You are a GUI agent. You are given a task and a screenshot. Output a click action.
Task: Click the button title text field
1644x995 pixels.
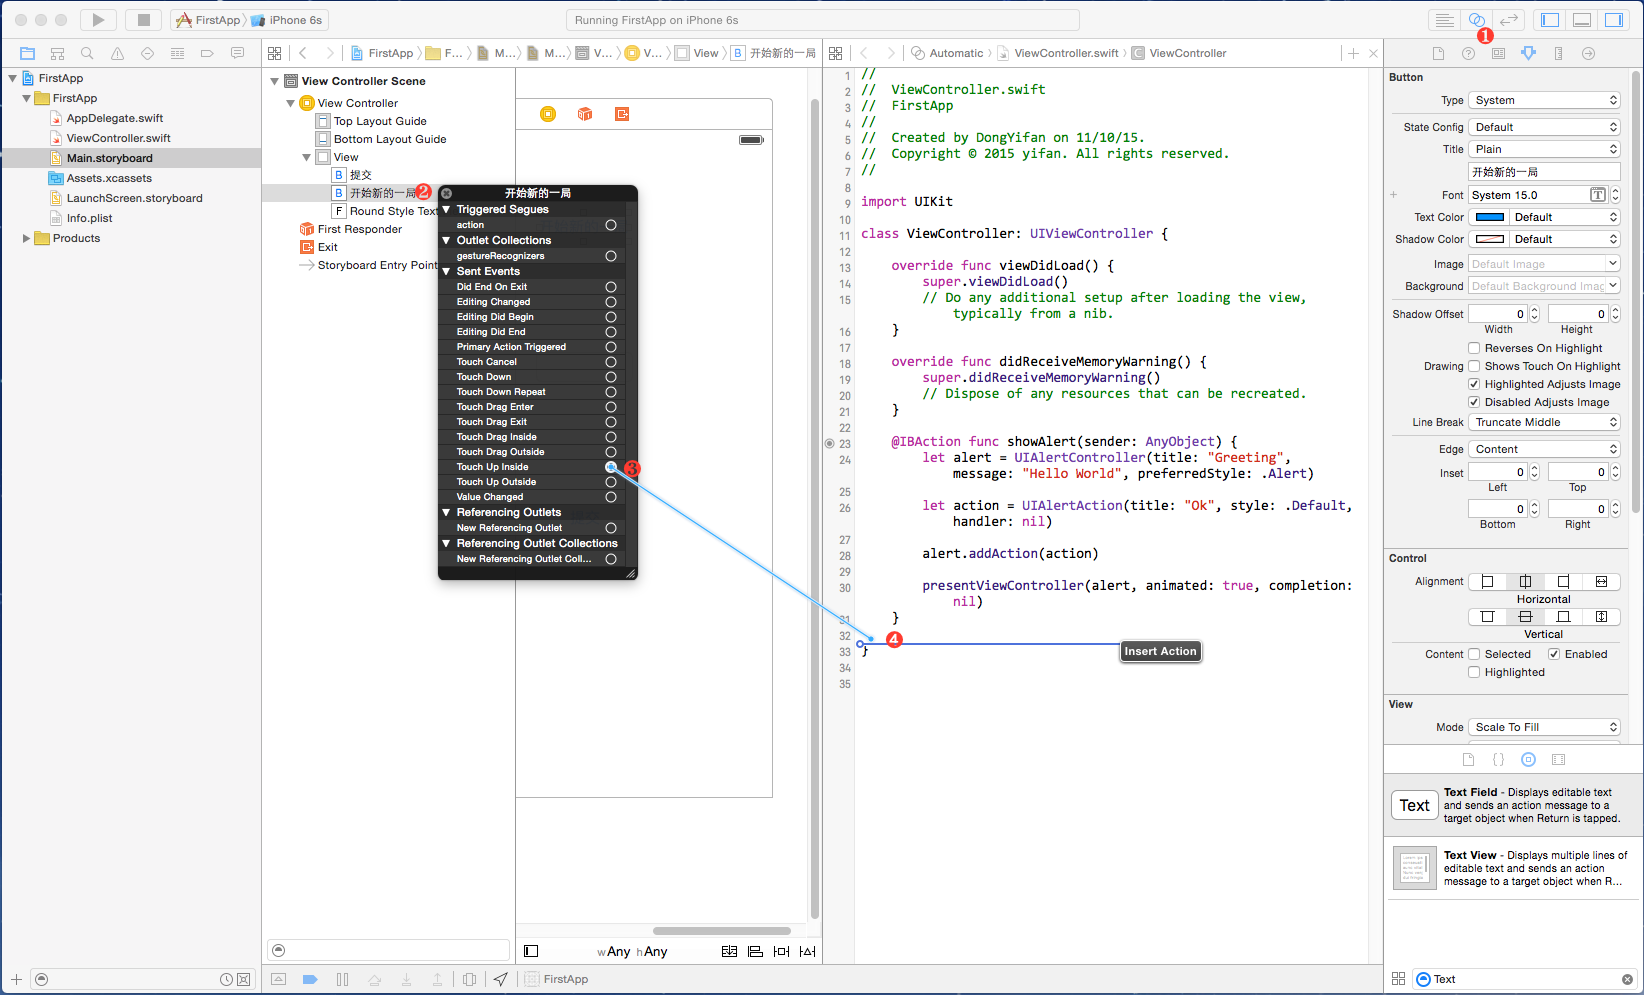(1544, 172)
